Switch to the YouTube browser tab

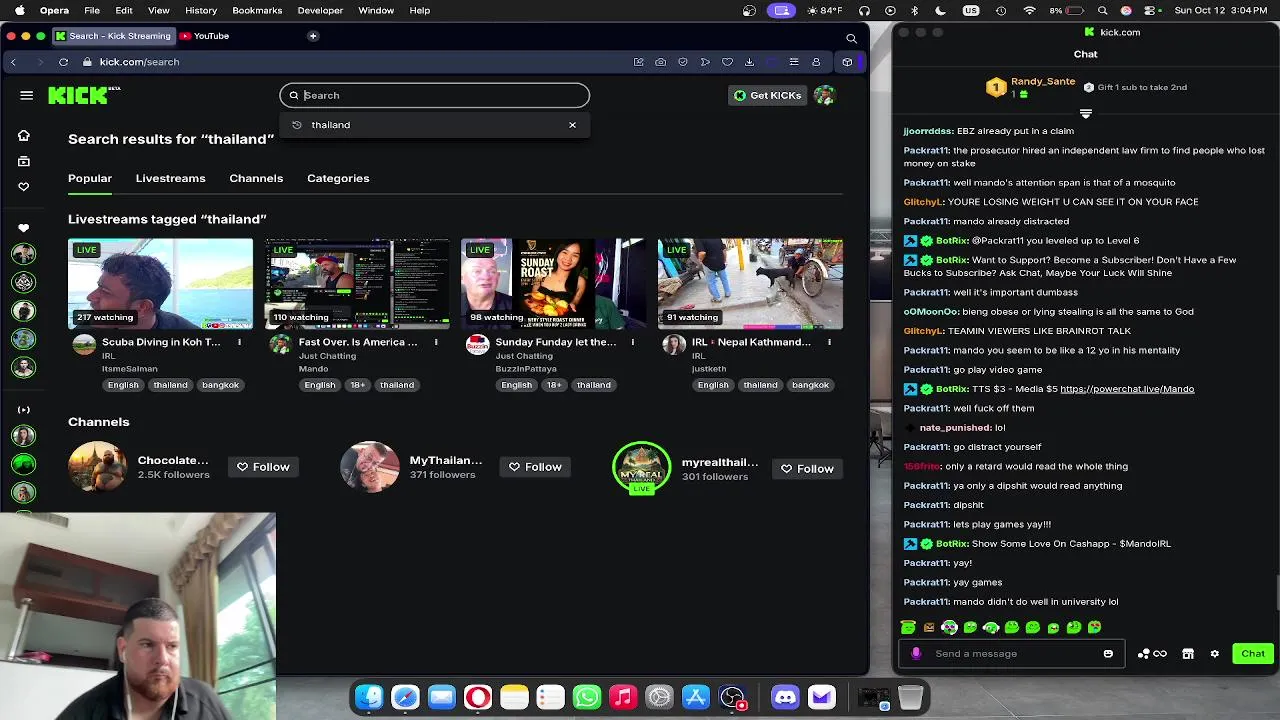(x=204, y=36)
